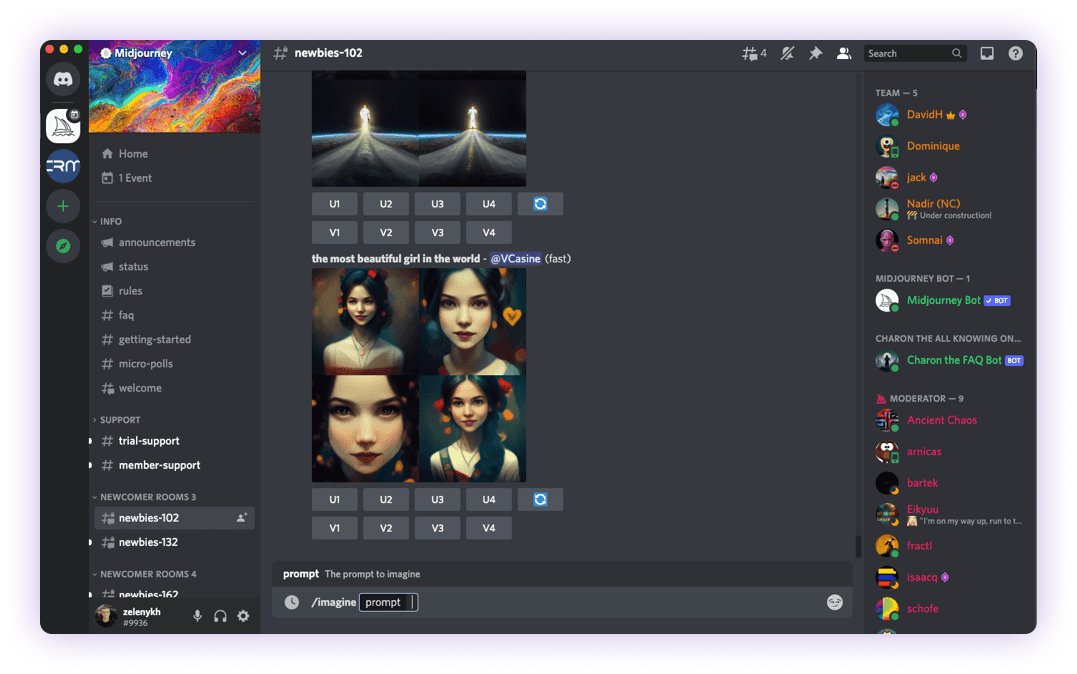Click V4 under the girl portraits
Viewport: 1077px width, 674px height.
(x=488, y=528)
